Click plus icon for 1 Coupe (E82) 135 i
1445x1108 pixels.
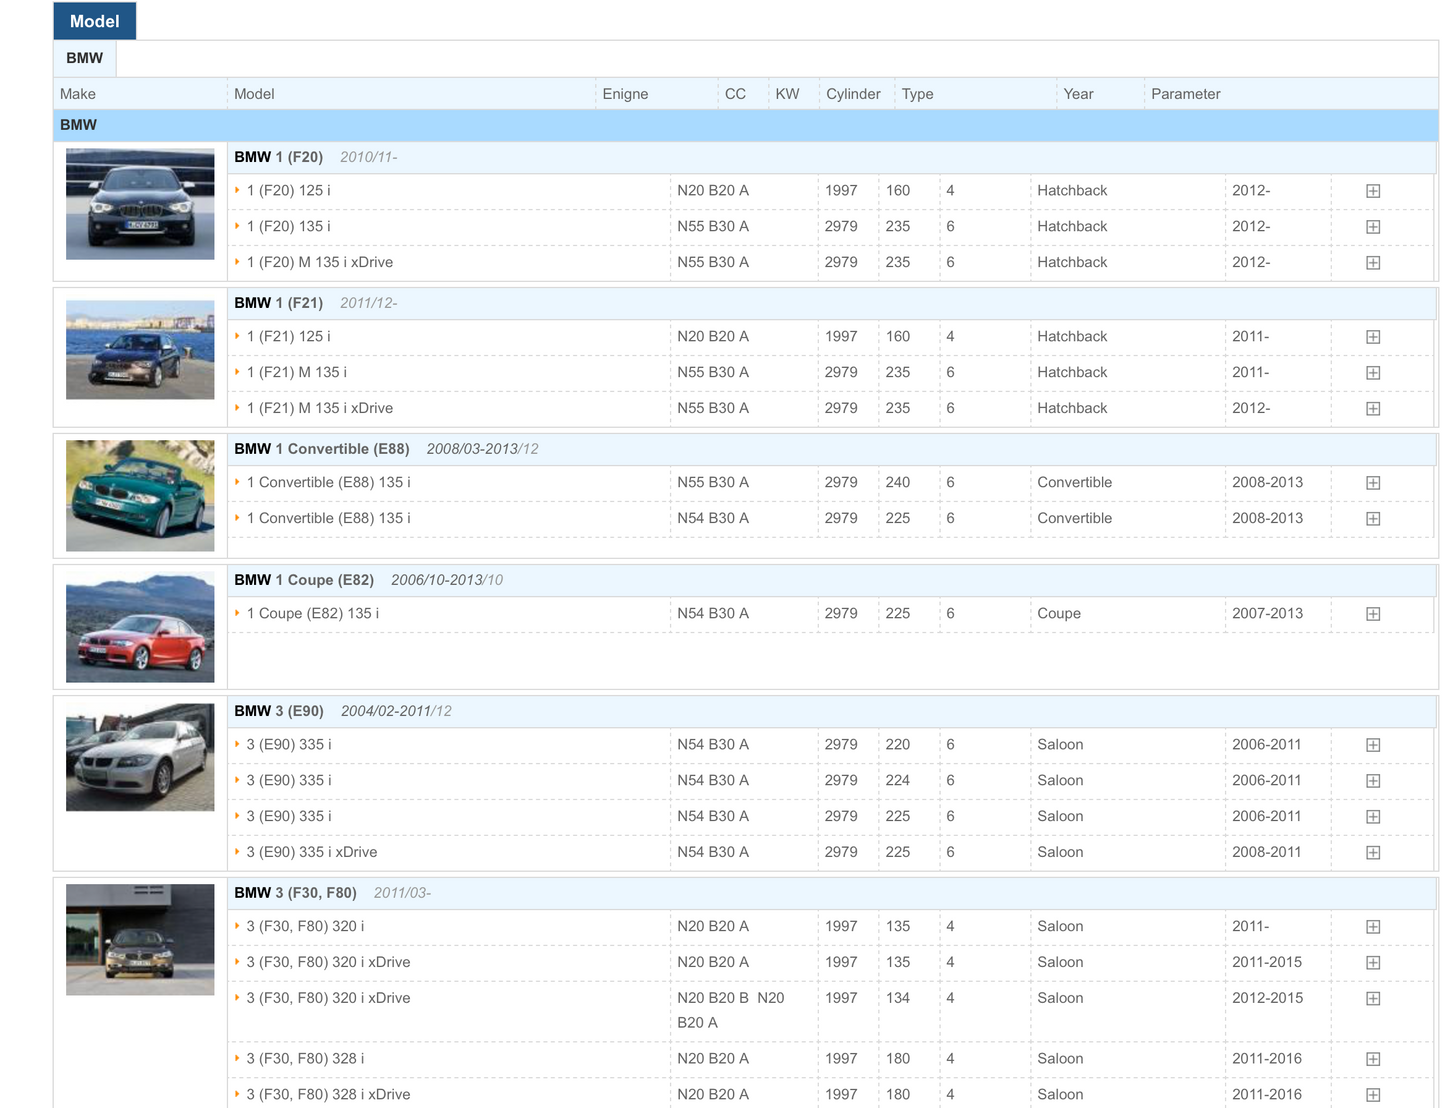tap(1373, 614)
